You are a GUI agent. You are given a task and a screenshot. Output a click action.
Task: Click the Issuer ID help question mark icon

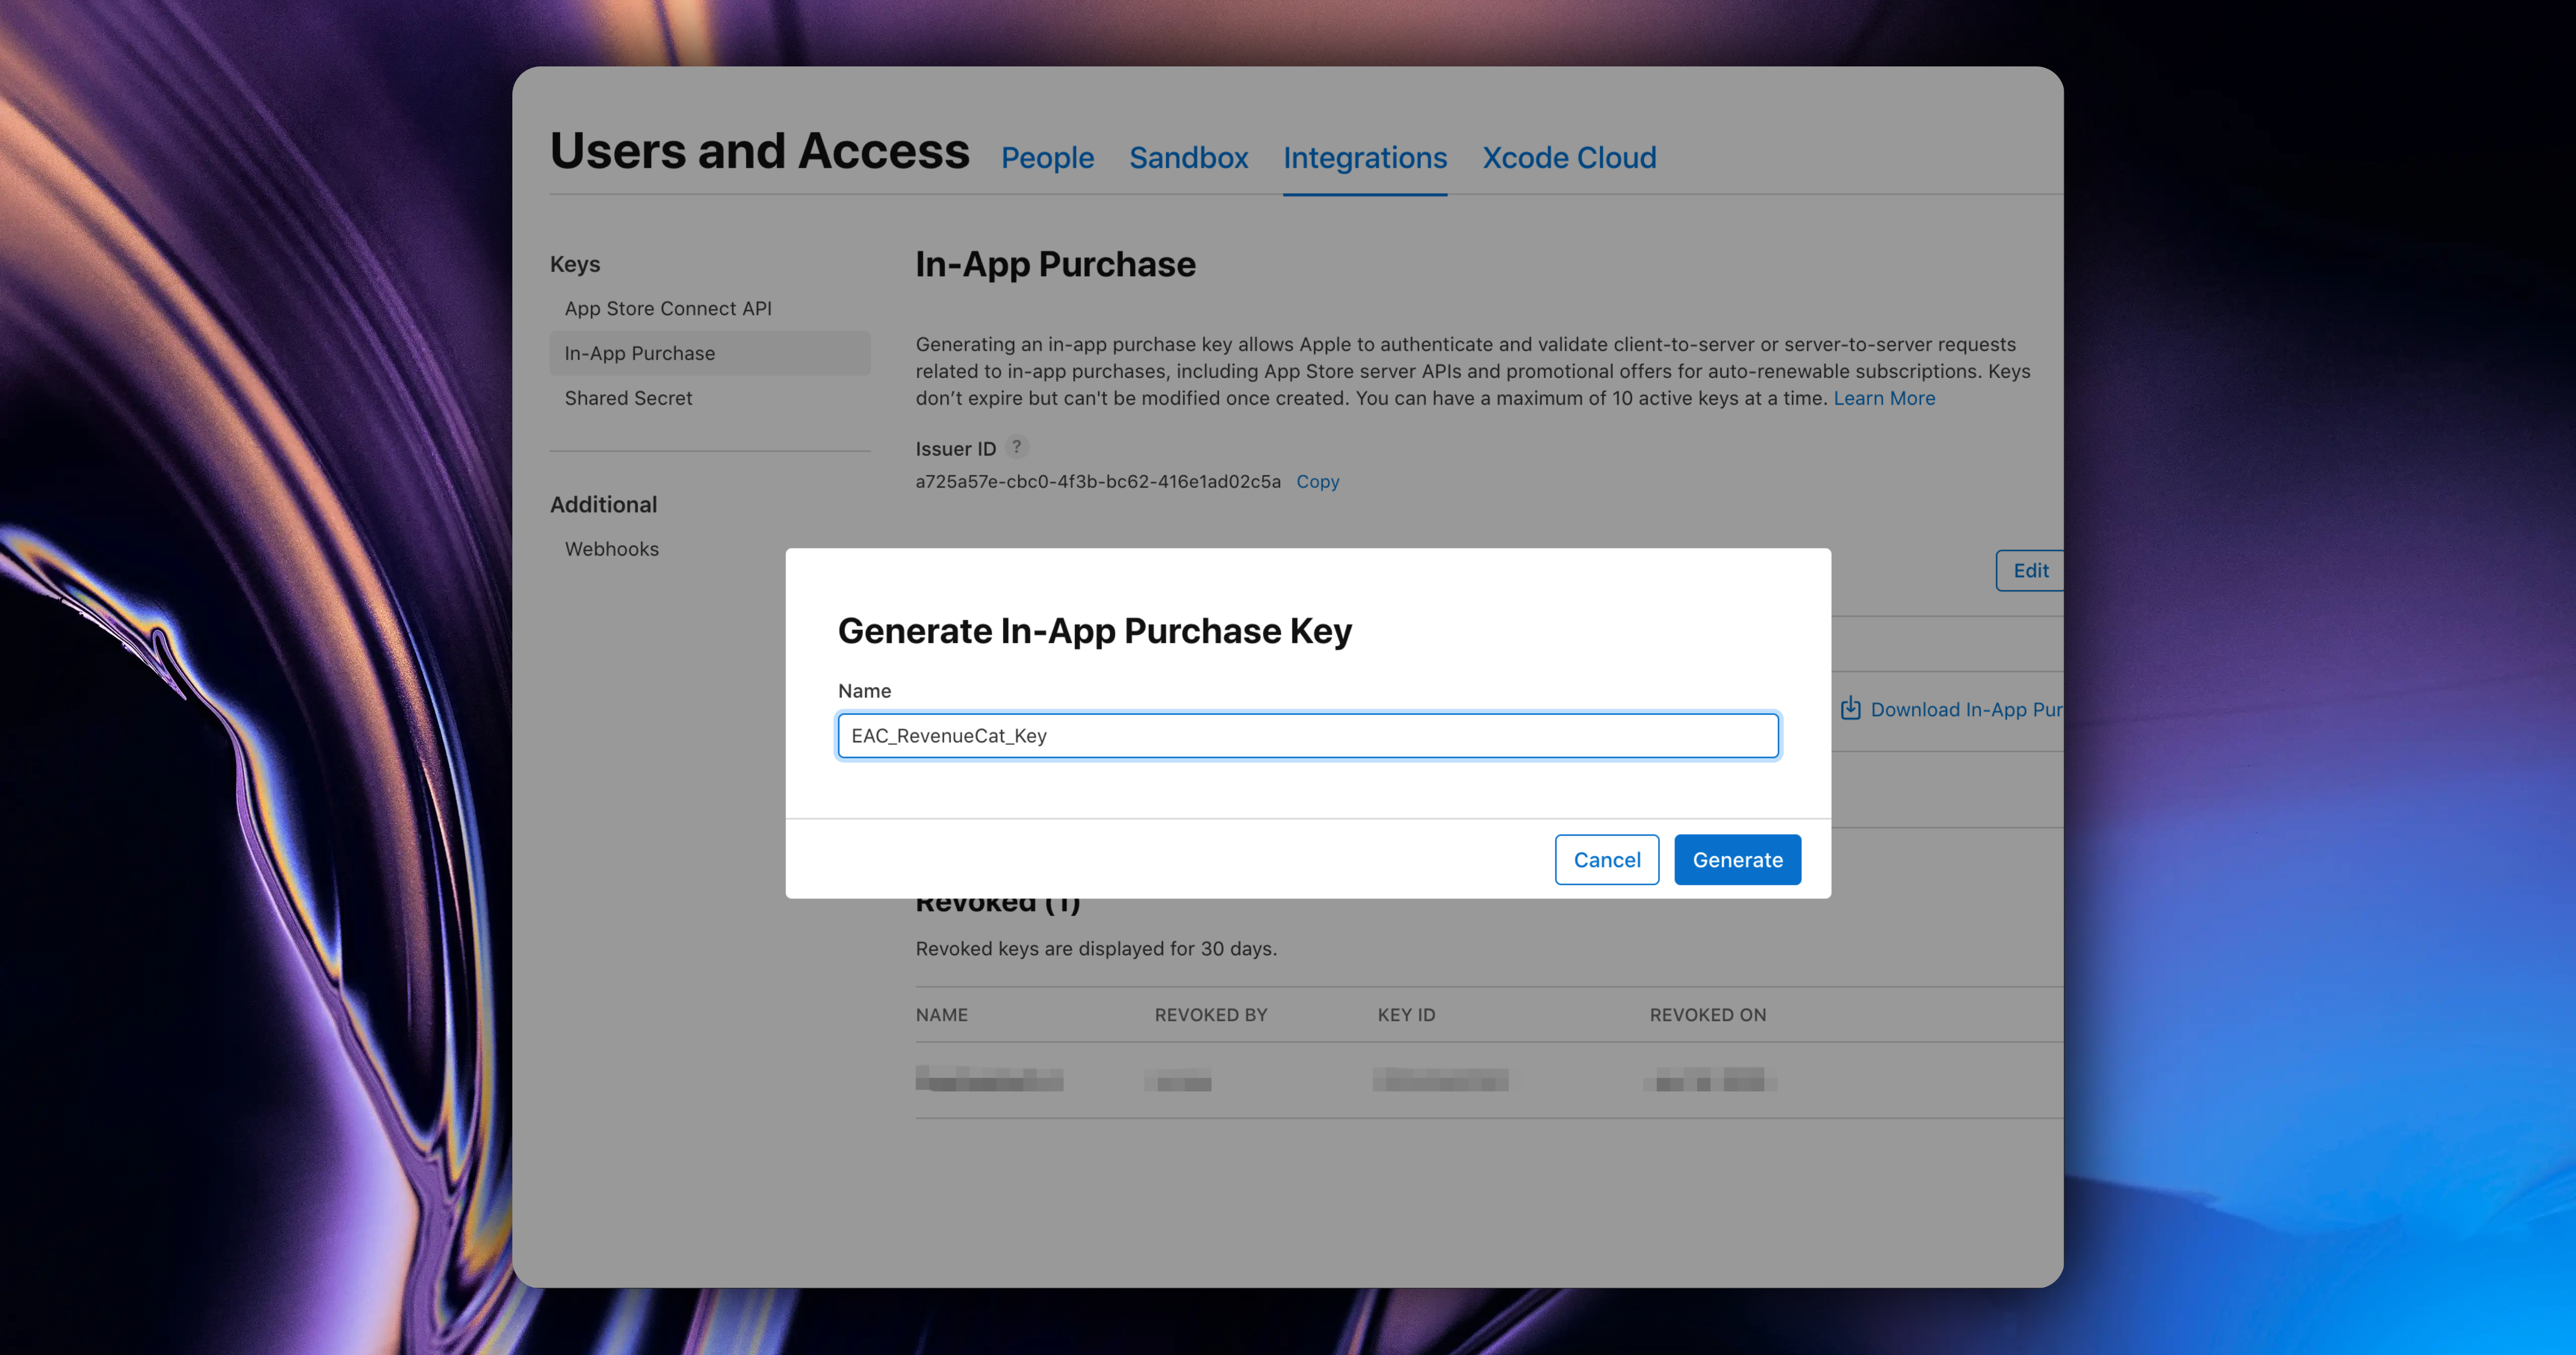1016,447
